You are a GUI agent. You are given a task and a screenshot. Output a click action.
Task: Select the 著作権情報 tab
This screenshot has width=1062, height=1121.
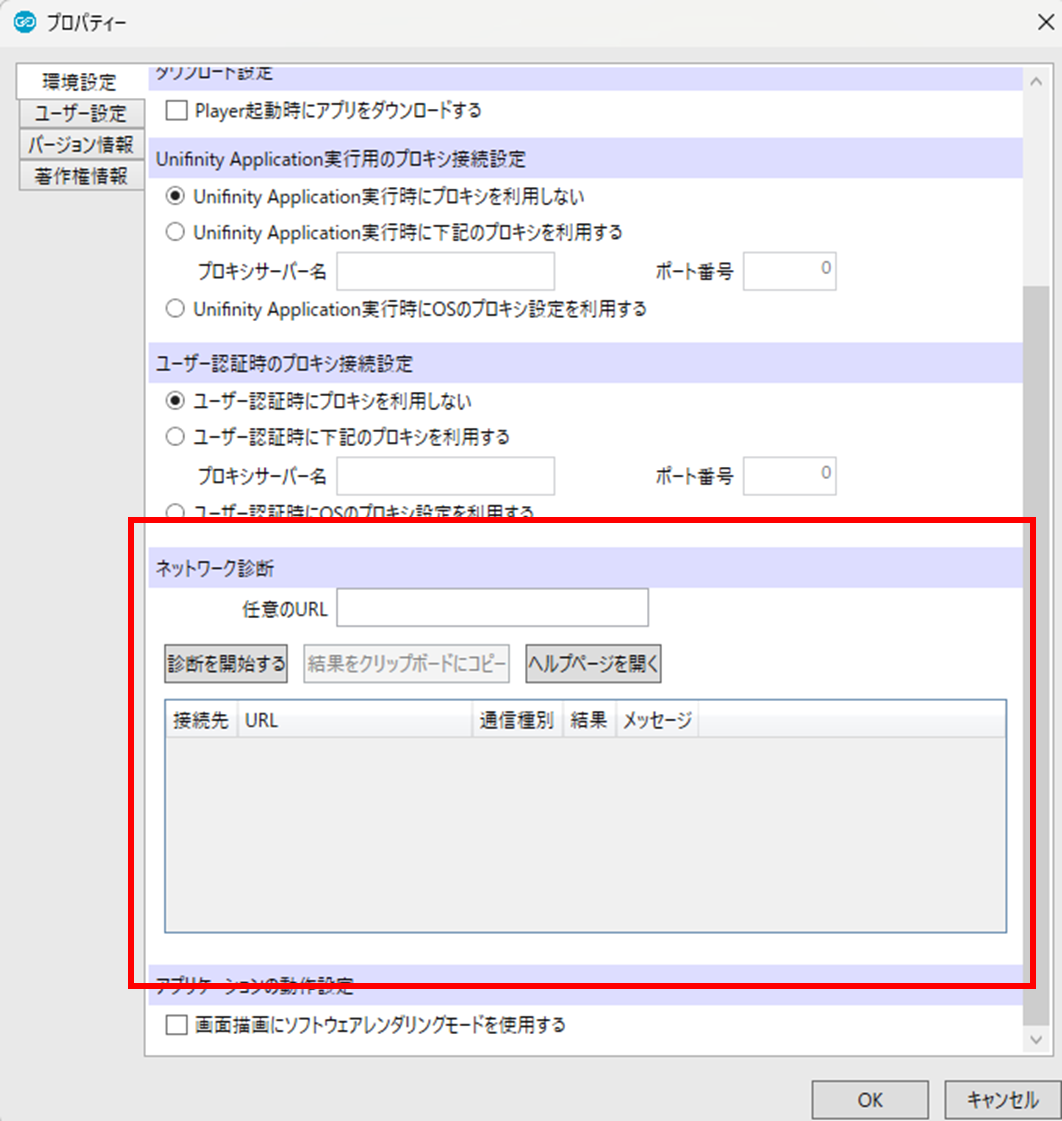point(81,176)
